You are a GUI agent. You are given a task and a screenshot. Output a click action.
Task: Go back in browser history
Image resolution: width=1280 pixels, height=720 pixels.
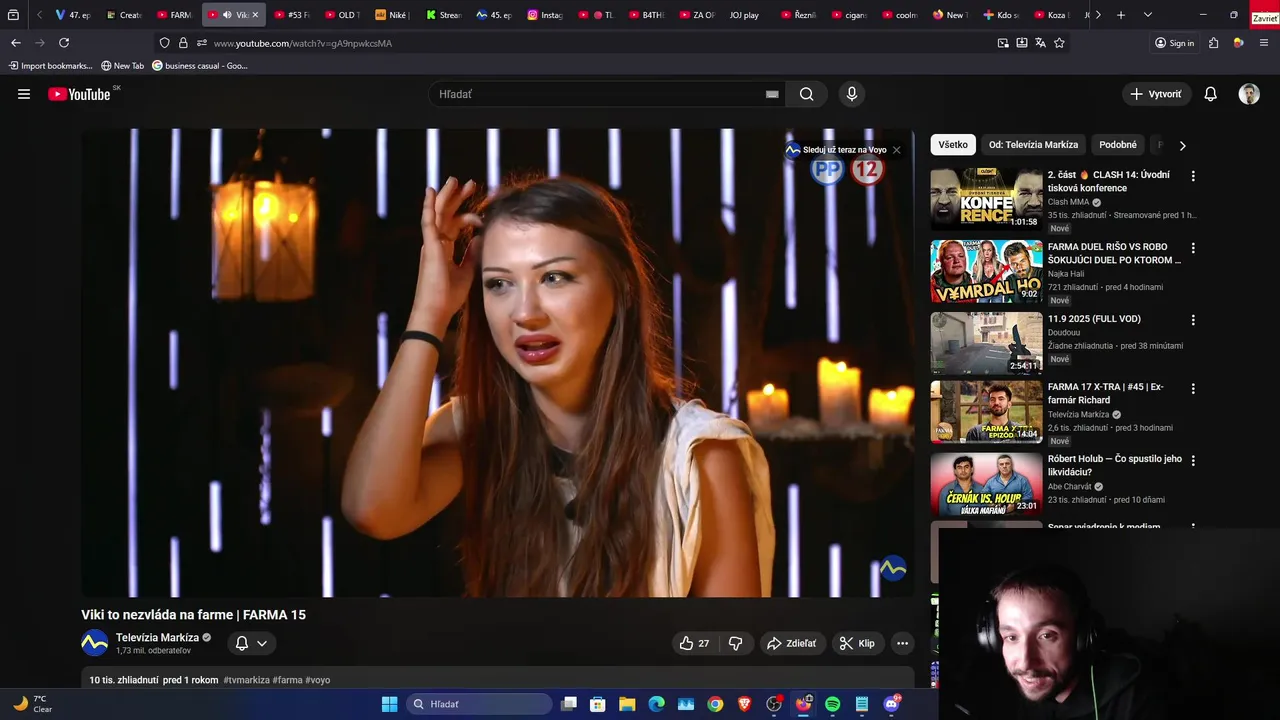(15, 43)
